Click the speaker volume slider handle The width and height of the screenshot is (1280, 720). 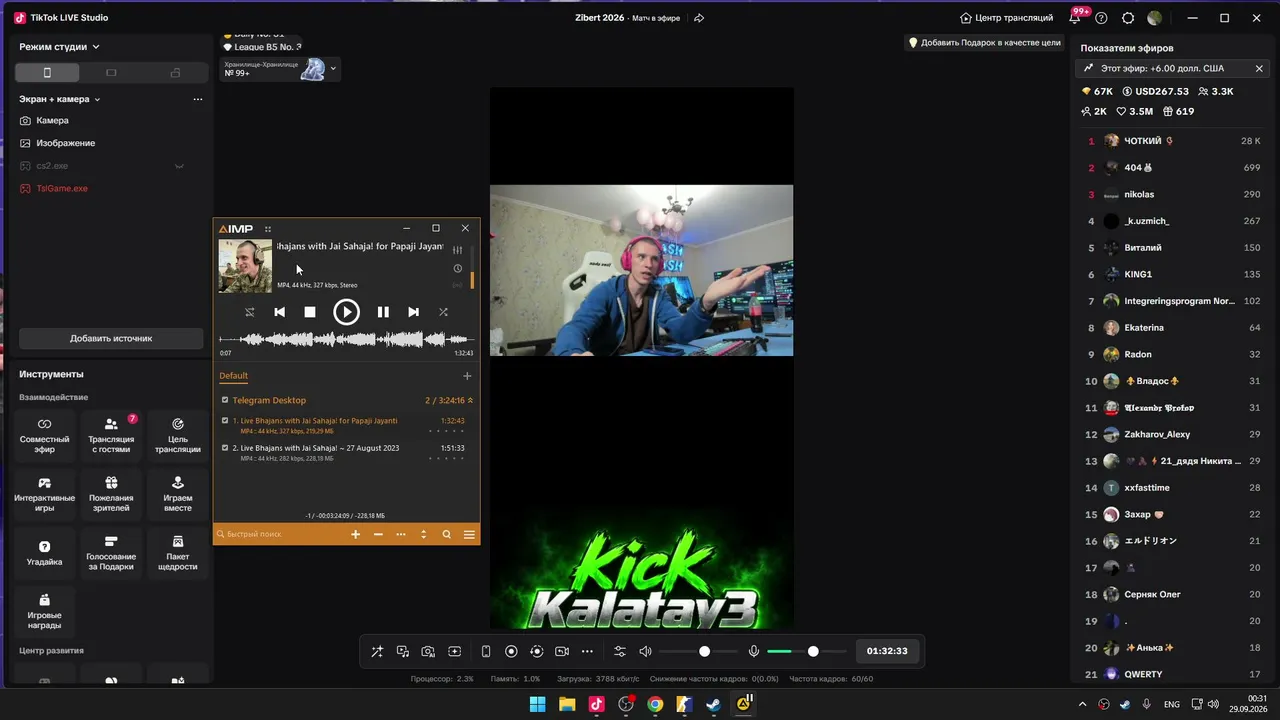[x=704, y=651]
